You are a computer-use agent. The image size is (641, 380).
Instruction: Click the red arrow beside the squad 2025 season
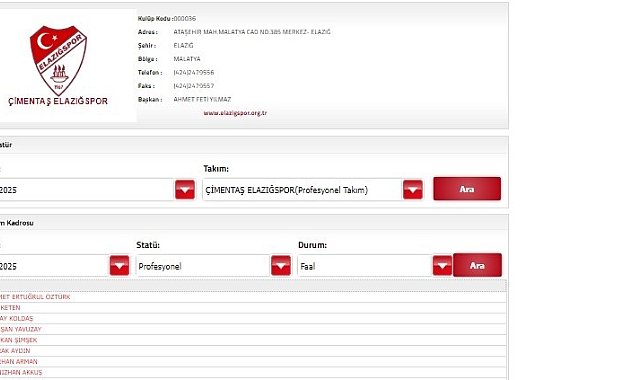tap(119, 266)
